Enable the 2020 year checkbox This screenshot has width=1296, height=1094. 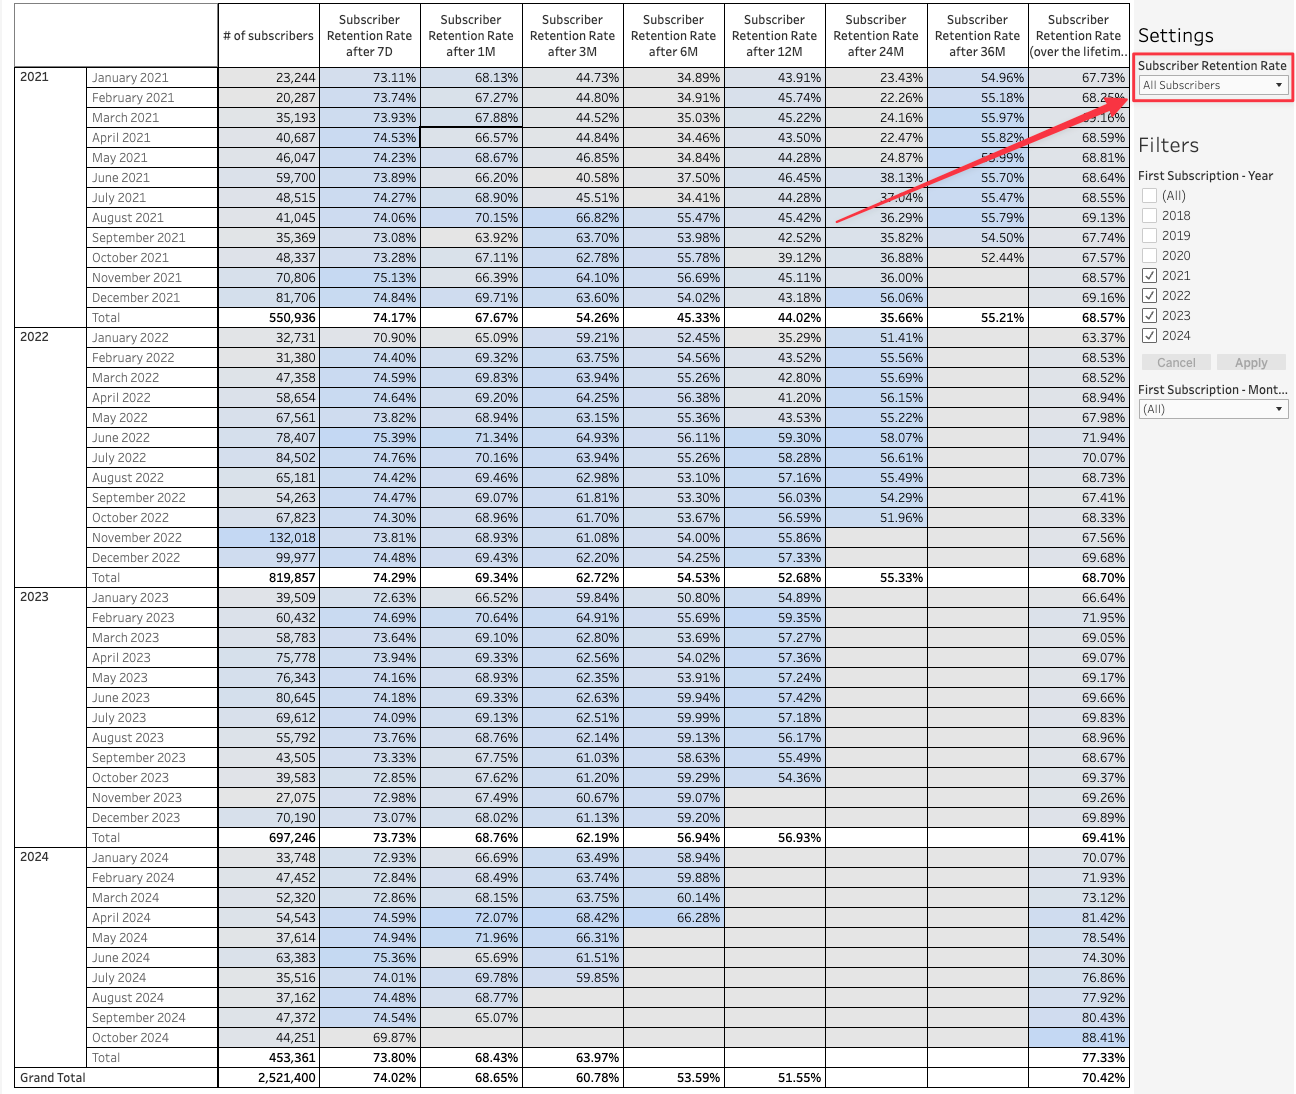(x=1150, y=256)
